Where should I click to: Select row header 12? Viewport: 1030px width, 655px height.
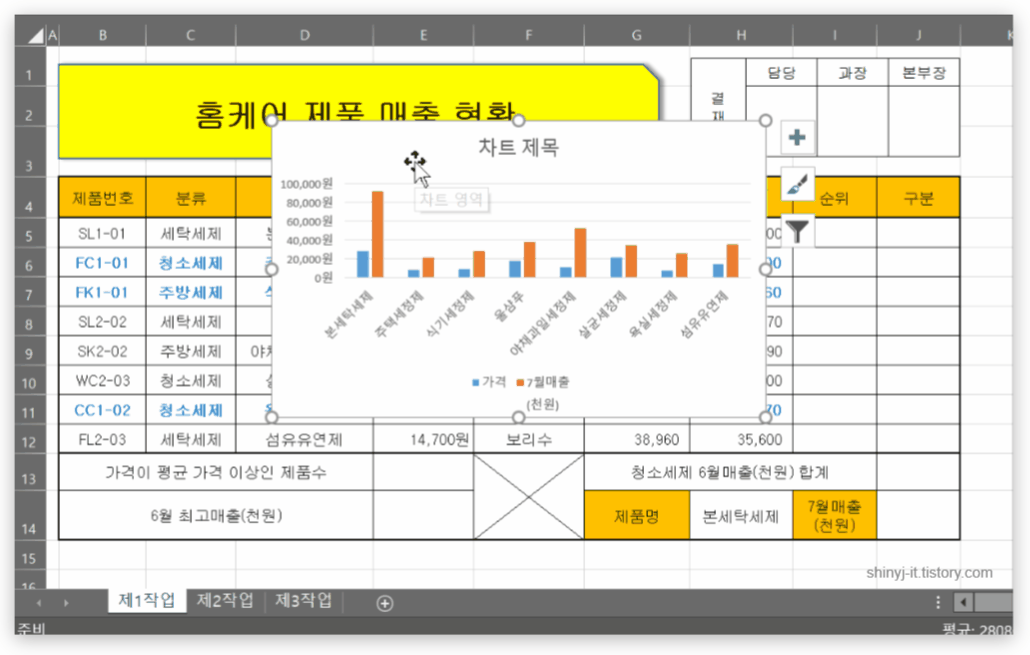pos(29,441)
